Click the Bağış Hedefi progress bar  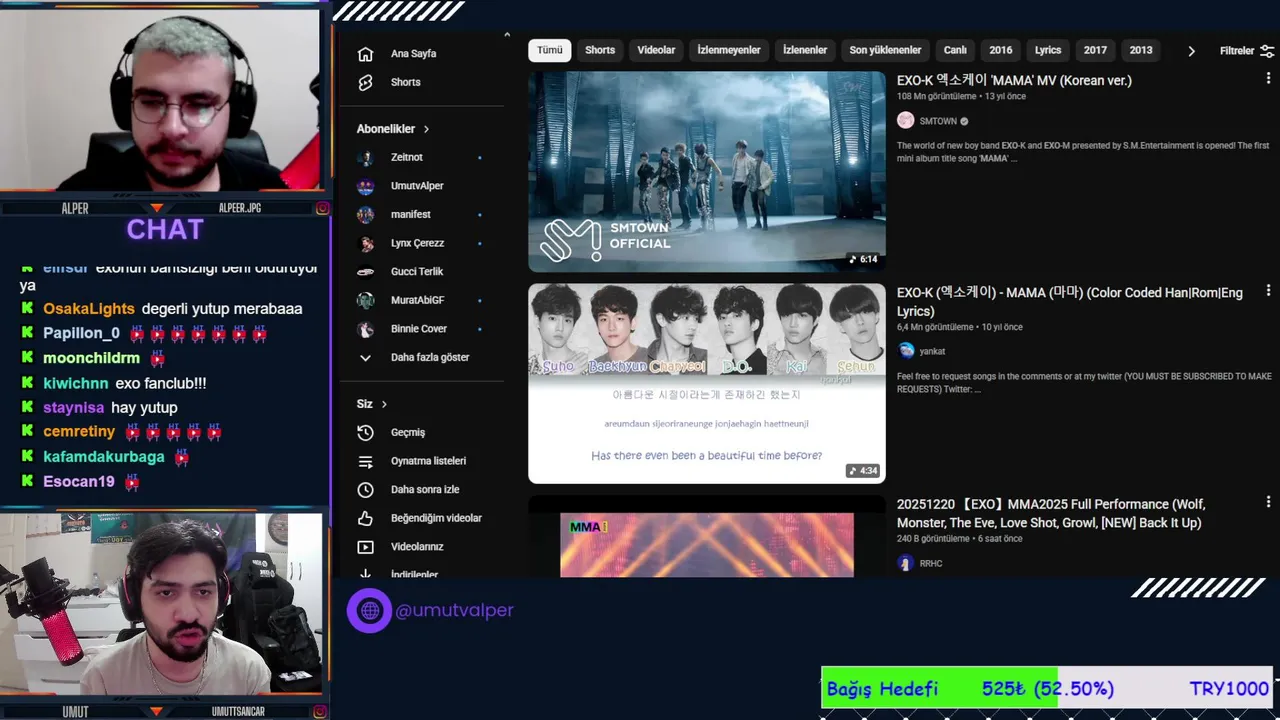pyautogui.click(x=1047, y=688)
